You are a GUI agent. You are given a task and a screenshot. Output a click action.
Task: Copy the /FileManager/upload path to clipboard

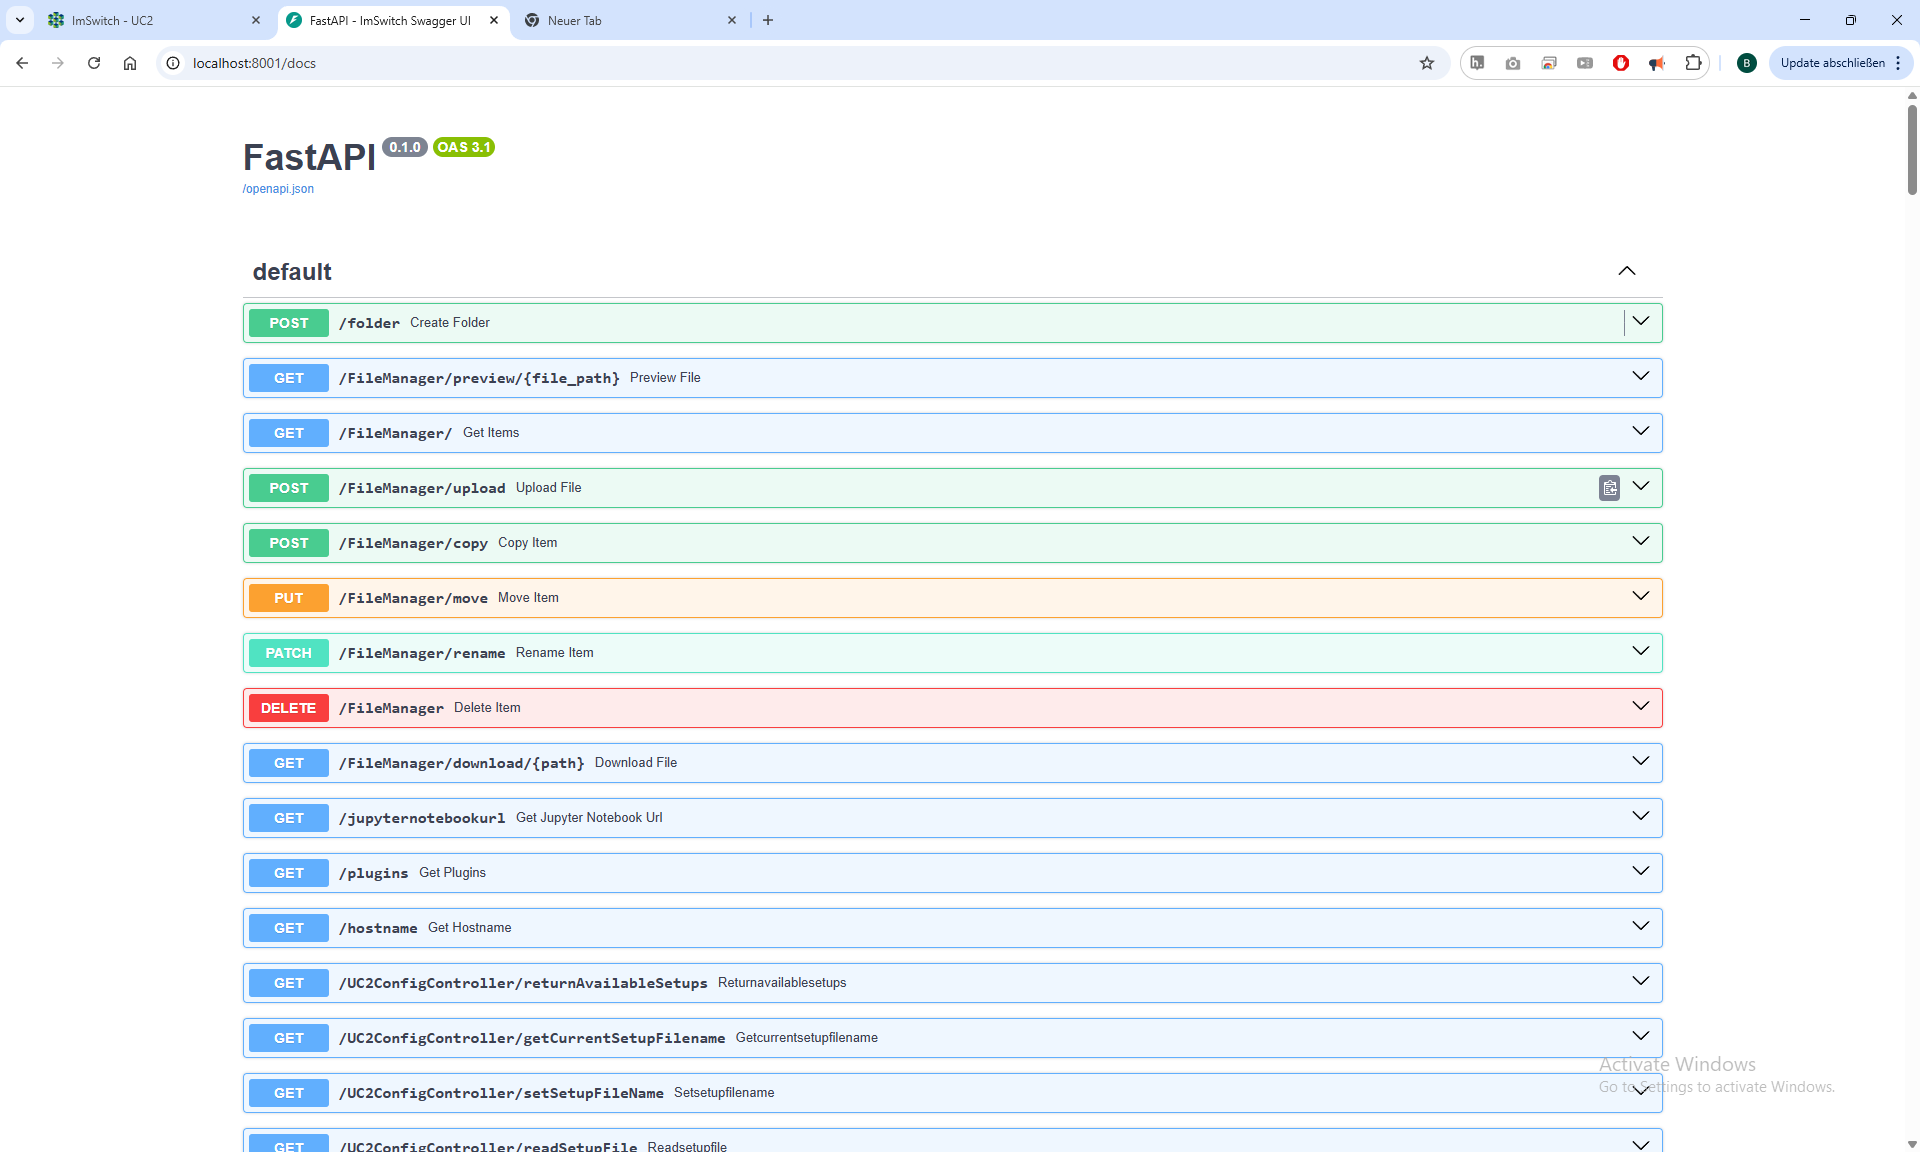[1609, 488]
